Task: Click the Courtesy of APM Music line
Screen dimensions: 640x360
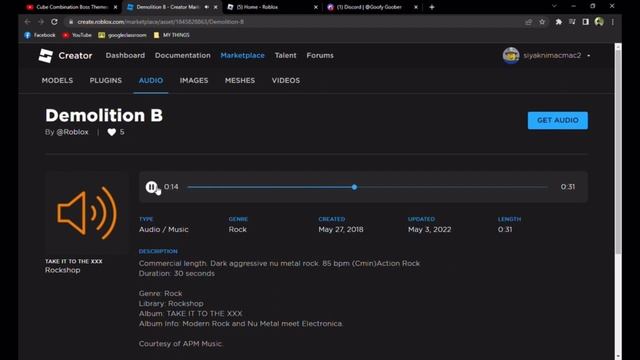Action: coord(180,344)
